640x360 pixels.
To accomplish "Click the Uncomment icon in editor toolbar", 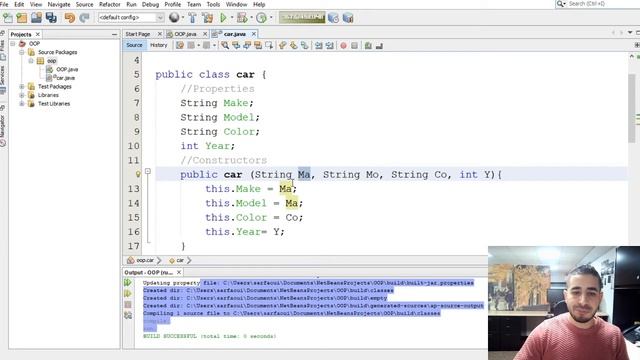I will pos(379,46).
